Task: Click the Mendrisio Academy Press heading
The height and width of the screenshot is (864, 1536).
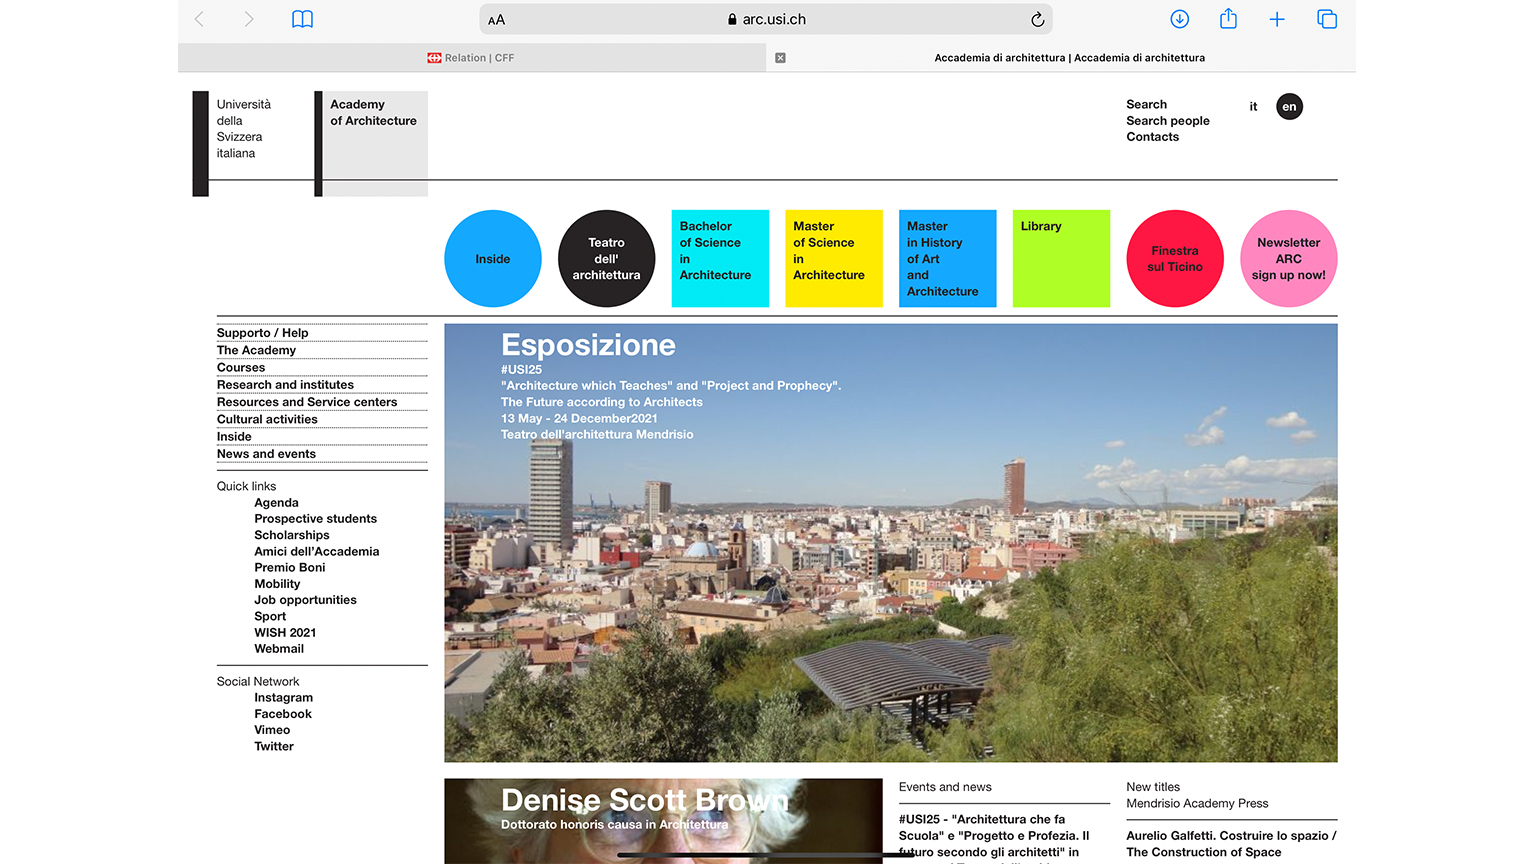Action: pyautogui.click(x=1197, y=803)
